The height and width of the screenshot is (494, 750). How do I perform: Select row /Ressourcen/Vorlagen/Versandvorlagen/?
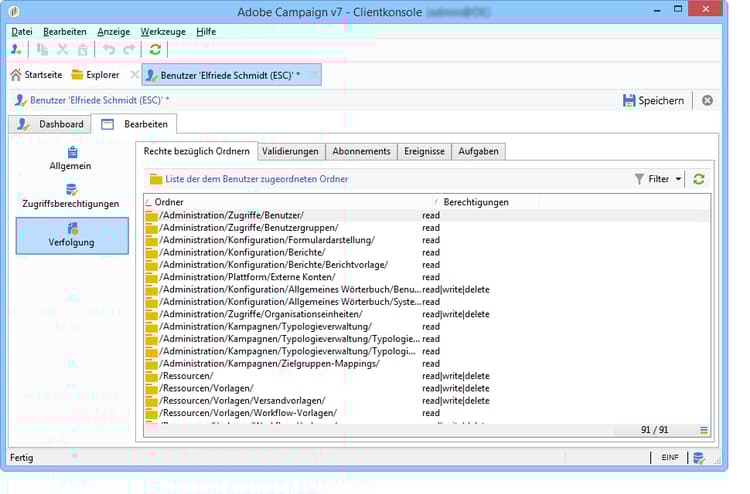point(426,401)
